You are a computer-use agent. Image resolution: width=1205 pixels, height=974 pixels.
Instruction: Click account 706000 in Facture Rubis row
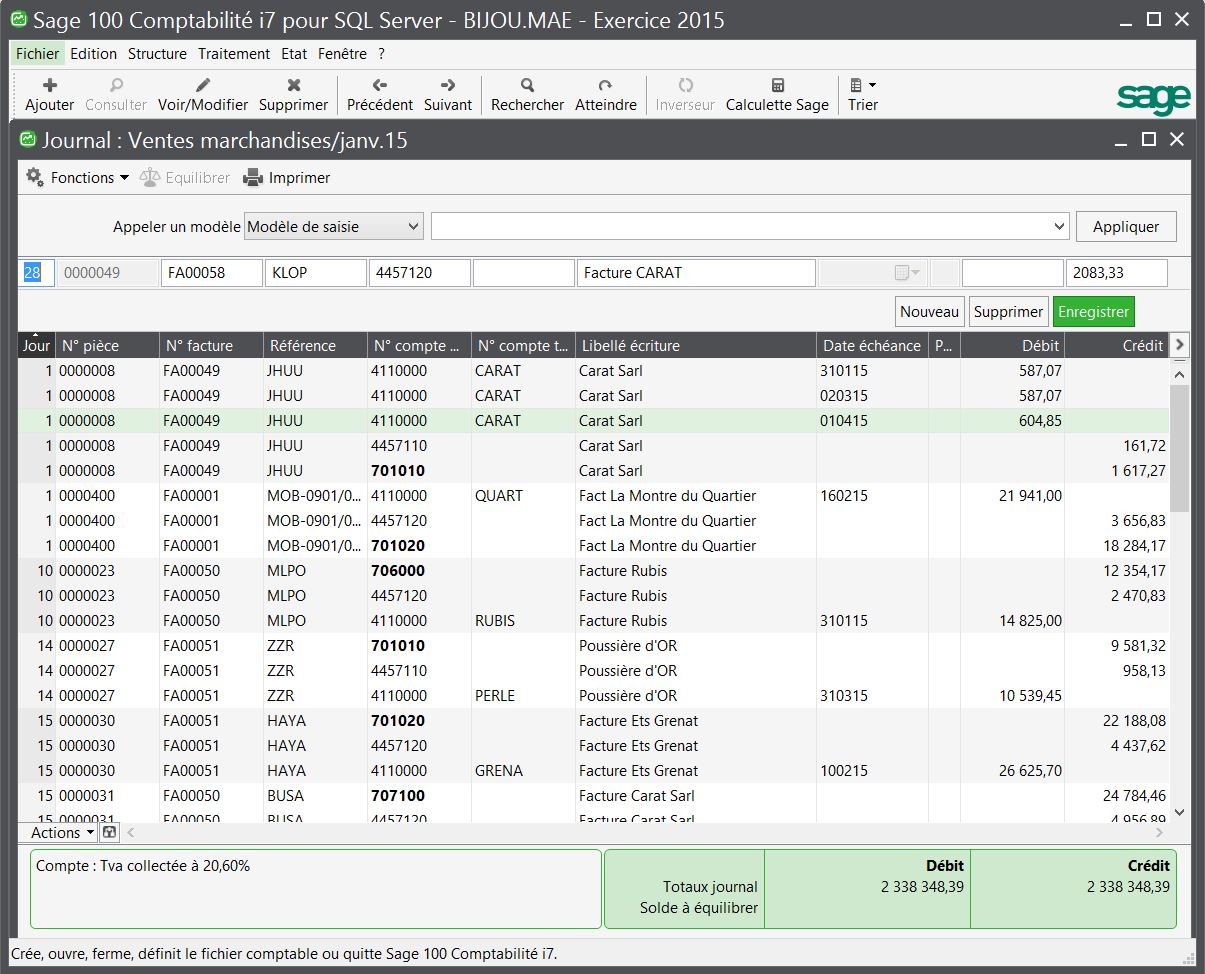pos(398,570)
